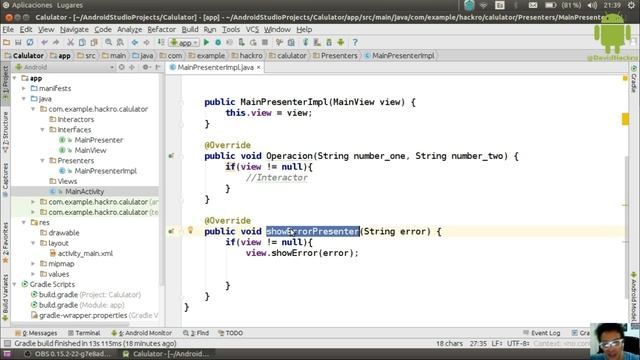Open the TODO tool window

pyautogui.click(x=230, y=333)
